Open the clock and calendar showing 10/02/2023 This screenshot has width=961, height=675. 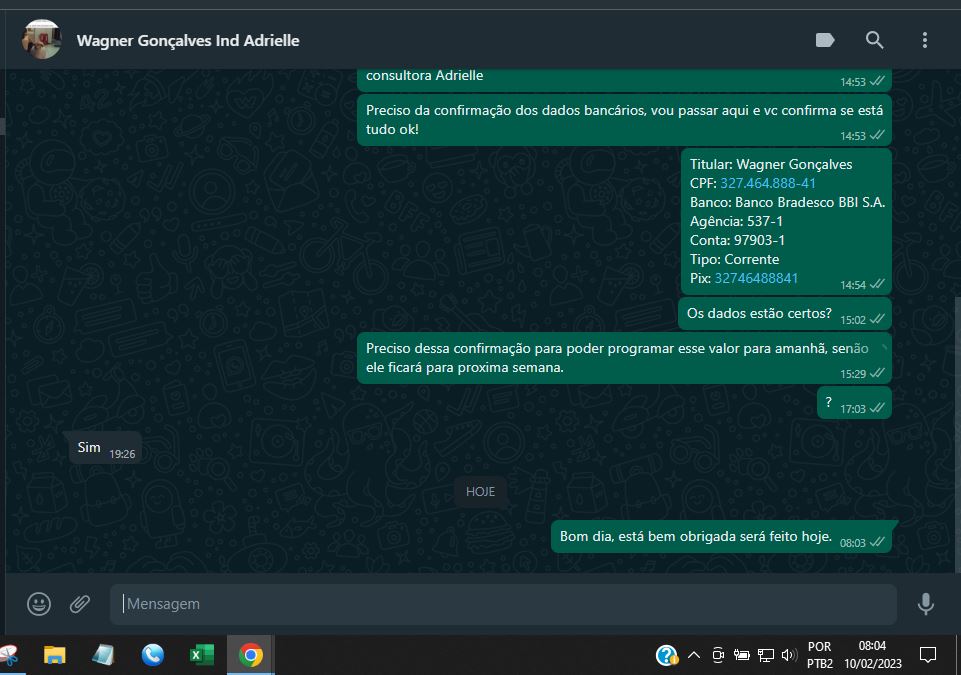871,655
